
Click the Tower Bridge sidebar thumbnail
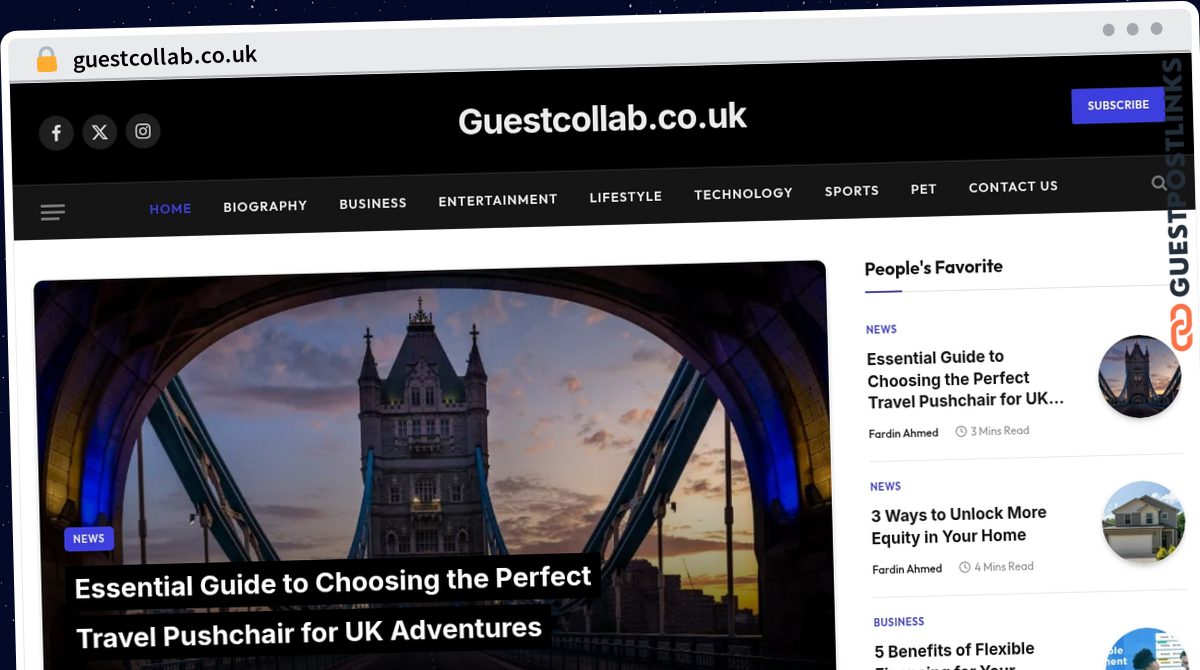[1140, 376]
